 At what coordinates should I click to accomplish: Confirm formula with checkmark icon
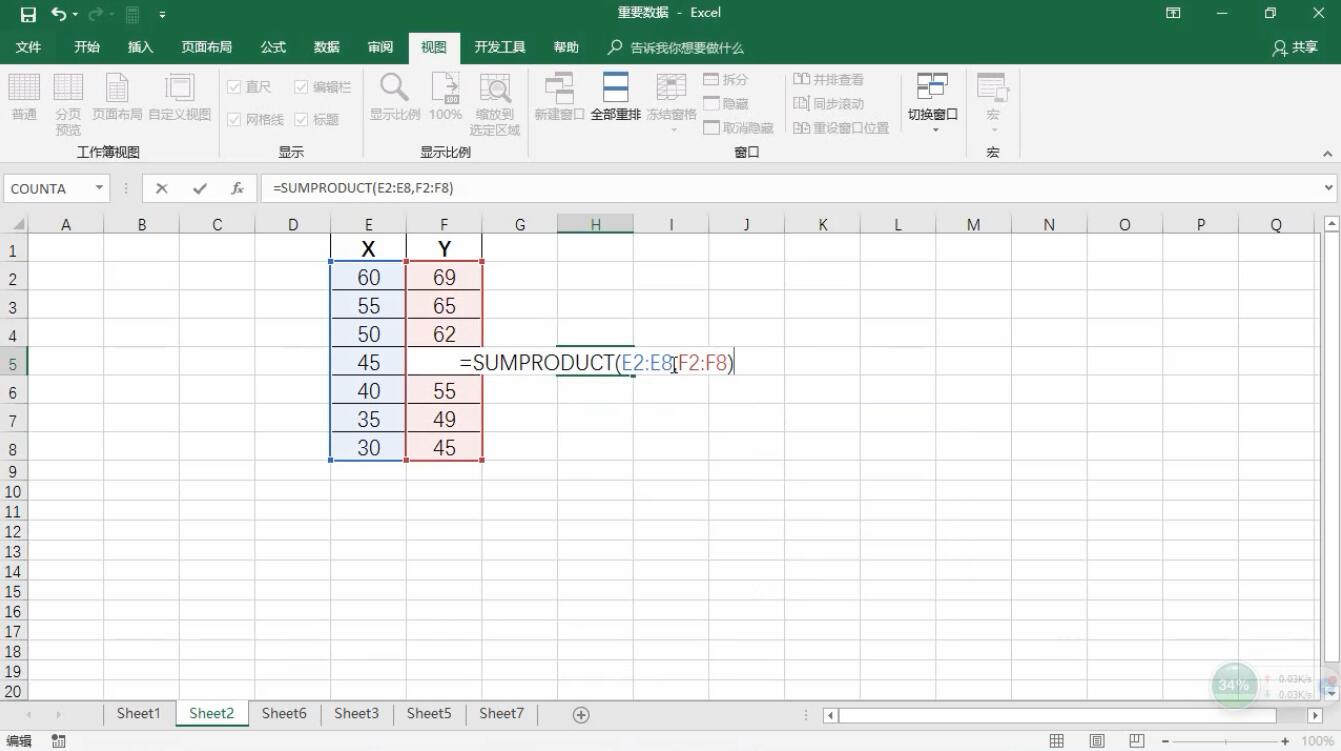[200, 188]
